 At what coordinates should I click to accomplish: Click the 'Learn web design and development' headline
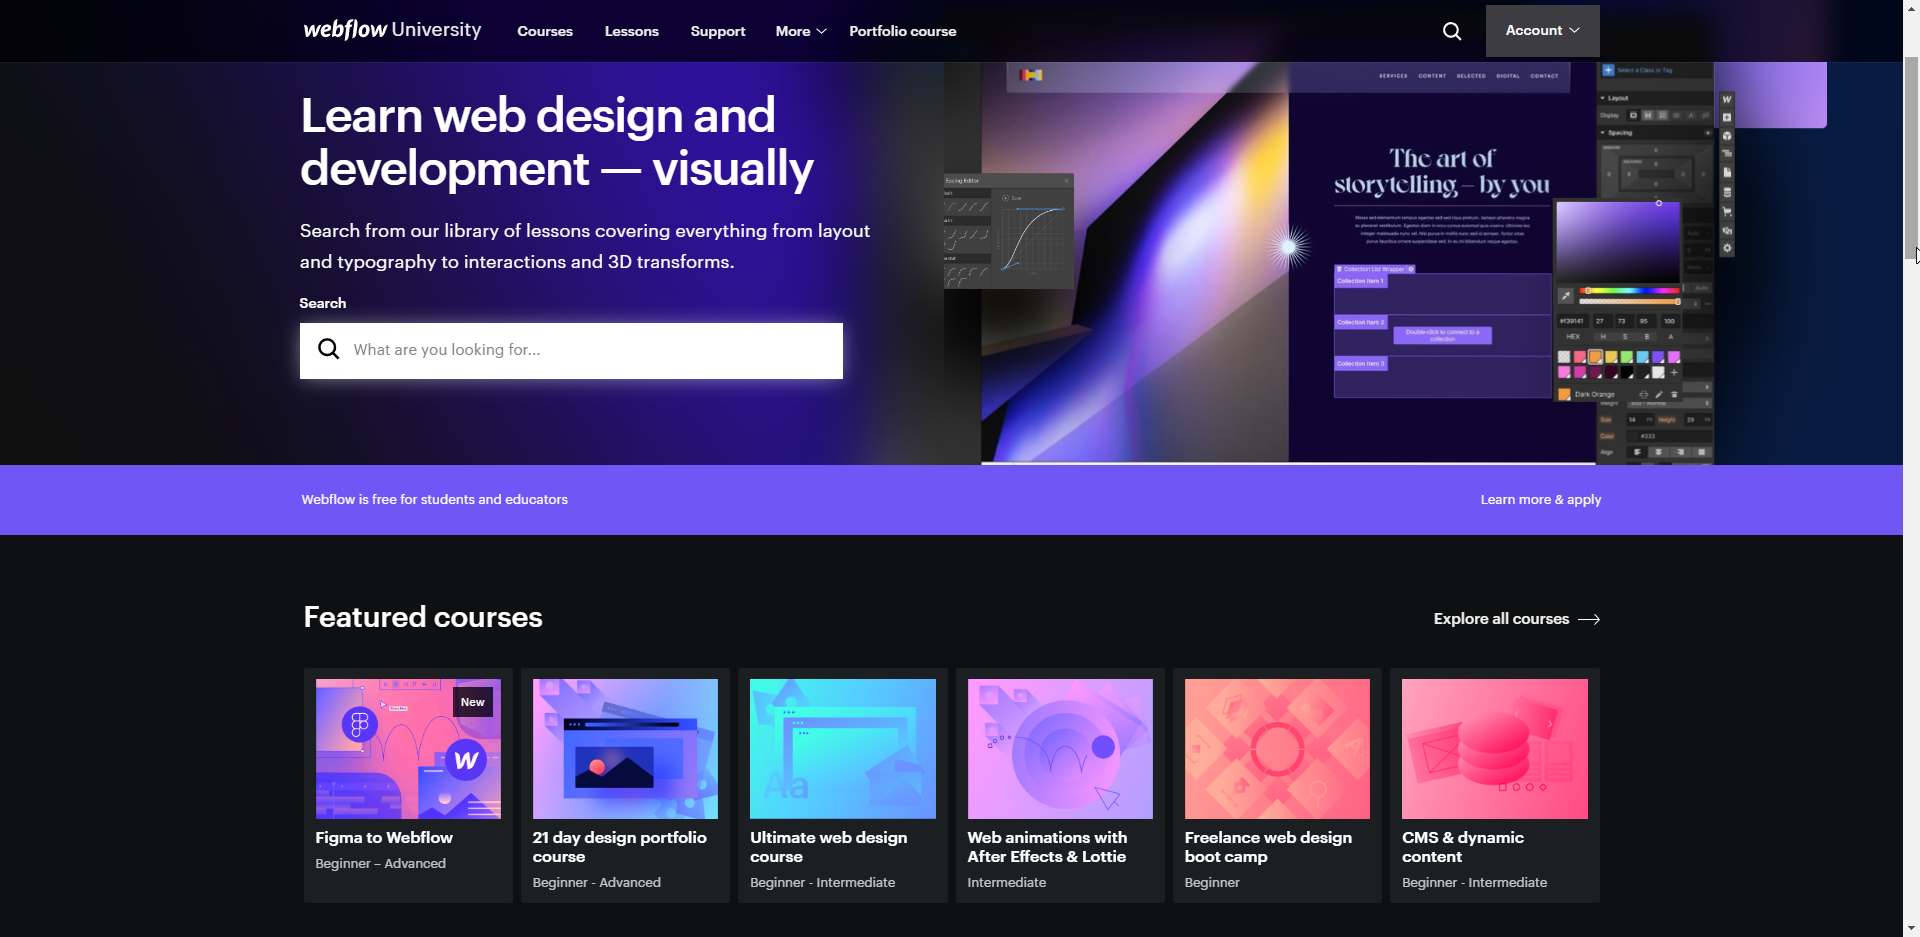pos(557,142)
